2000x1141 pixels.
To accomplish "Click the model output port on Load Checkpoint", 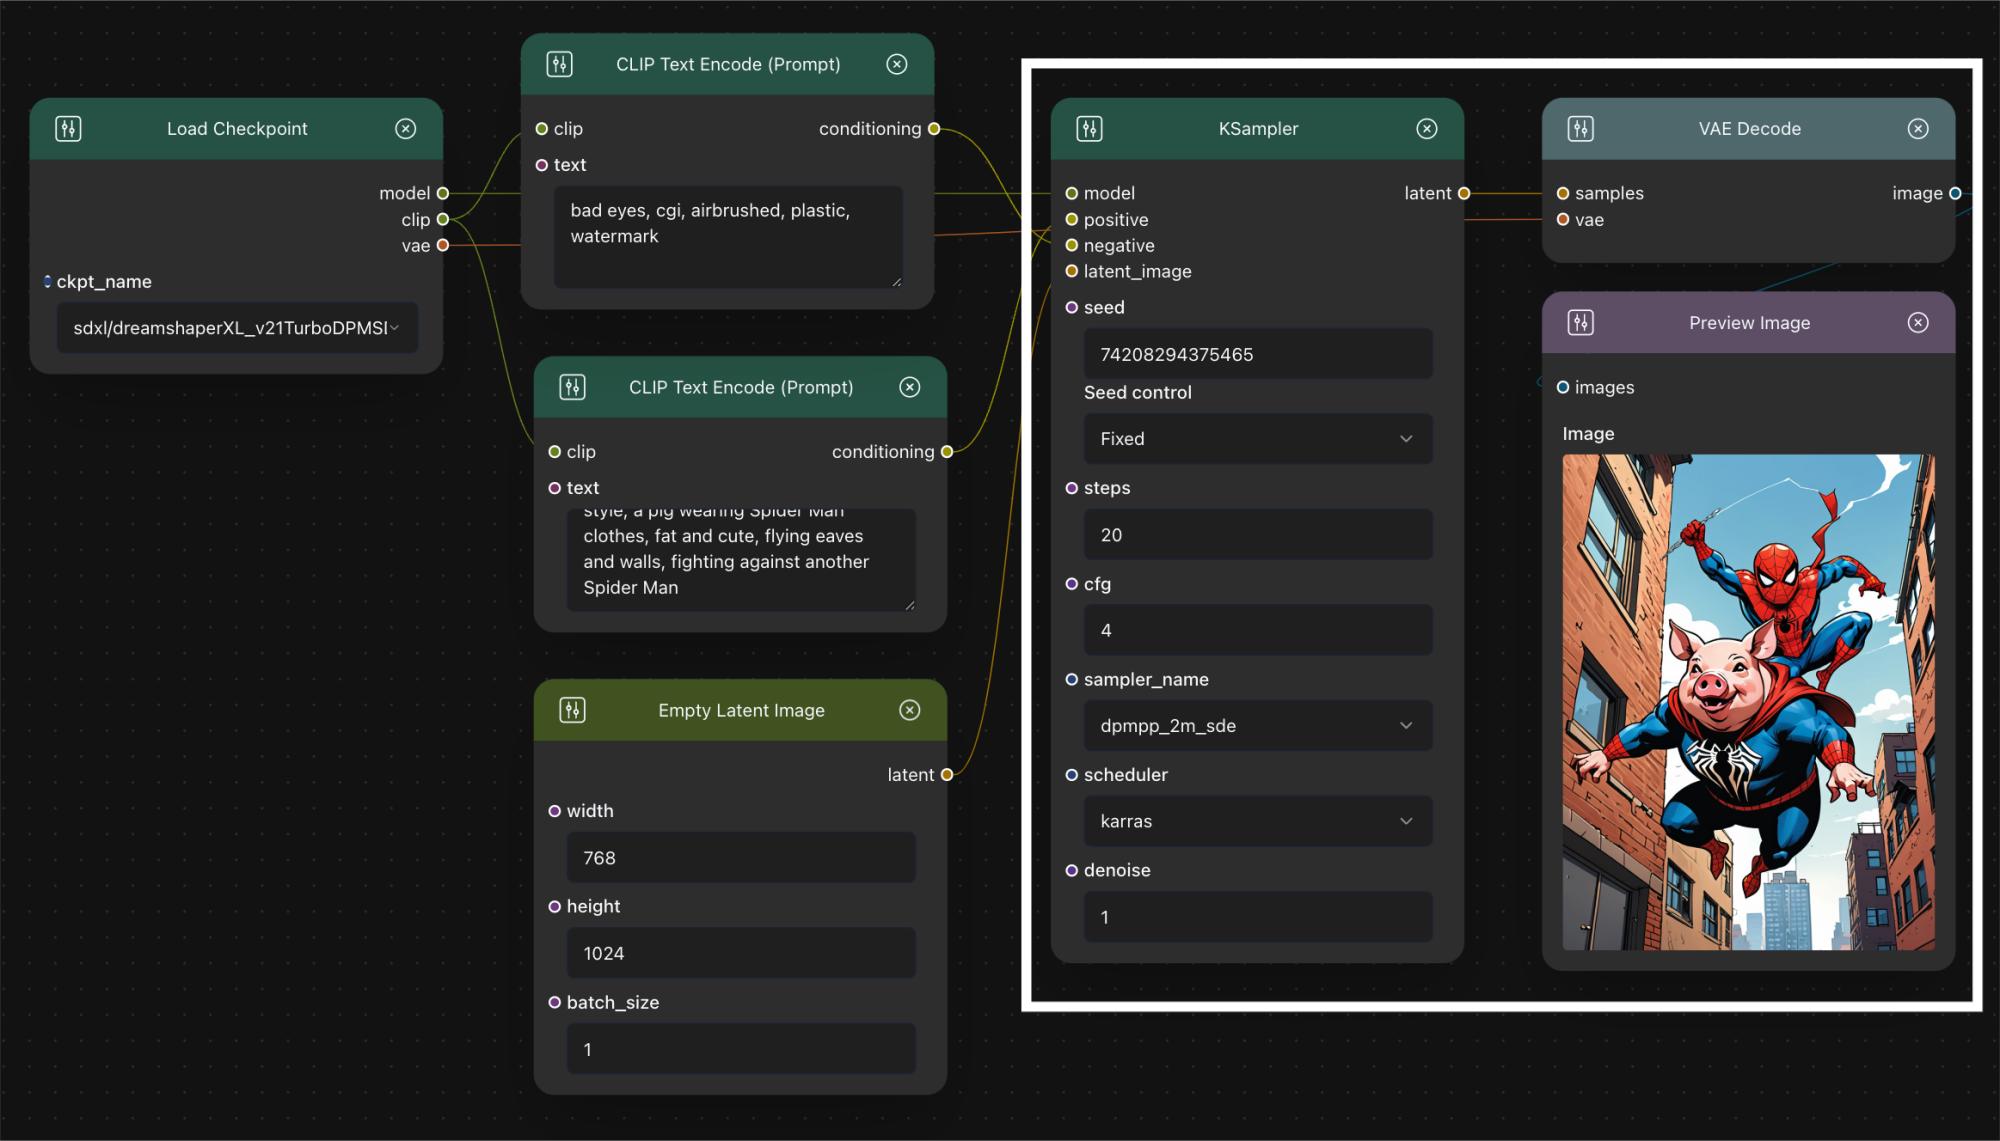I will pyautogui.click(x=443, y=193).
